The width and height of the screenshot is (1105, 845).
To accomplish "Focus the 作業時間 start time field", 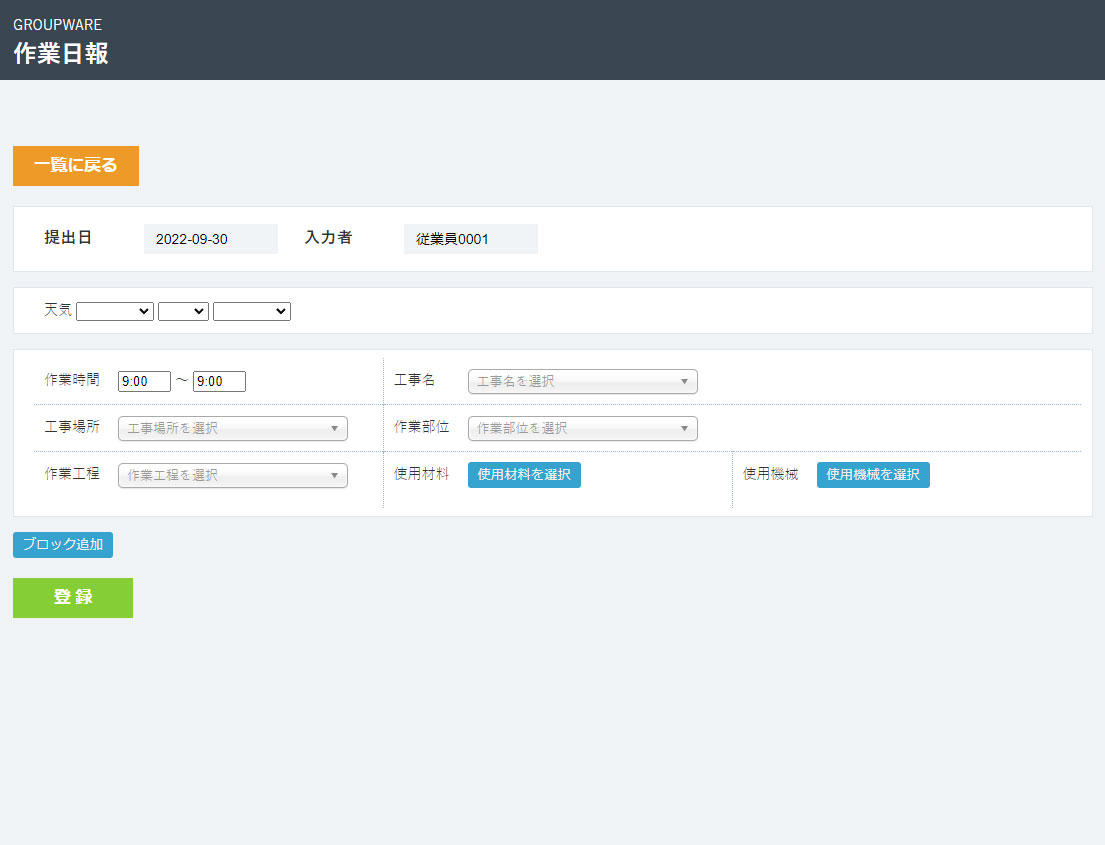I will (x=144, y=382).
